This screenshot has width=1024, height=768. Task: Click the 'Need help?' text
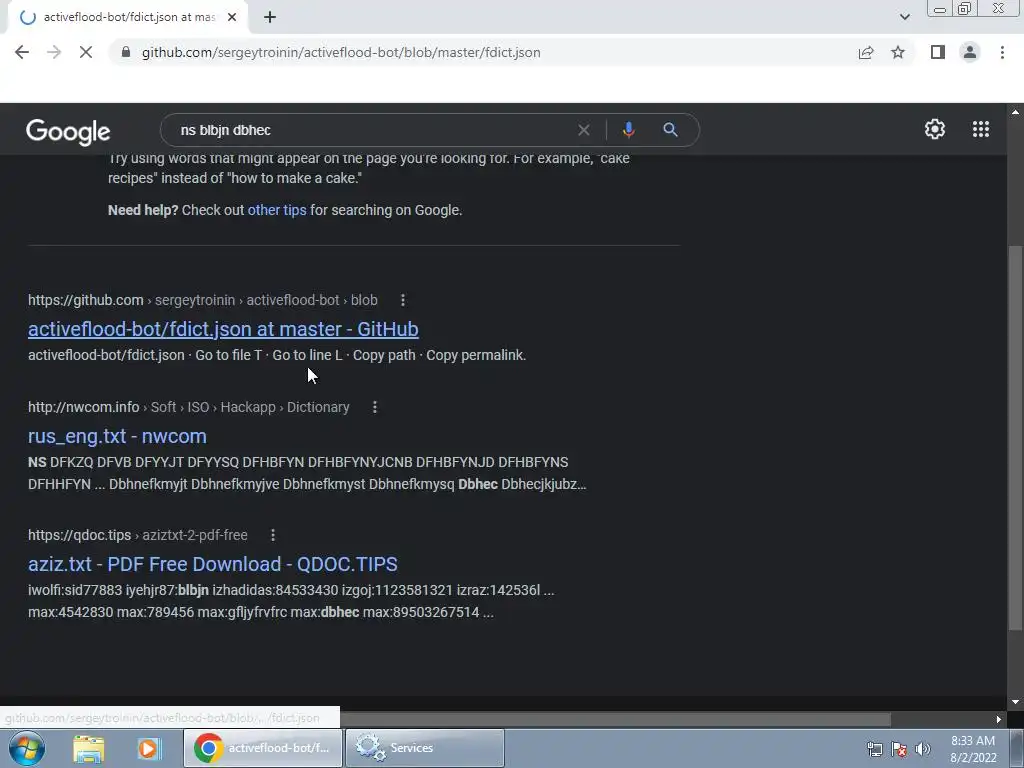coord(143,210)
